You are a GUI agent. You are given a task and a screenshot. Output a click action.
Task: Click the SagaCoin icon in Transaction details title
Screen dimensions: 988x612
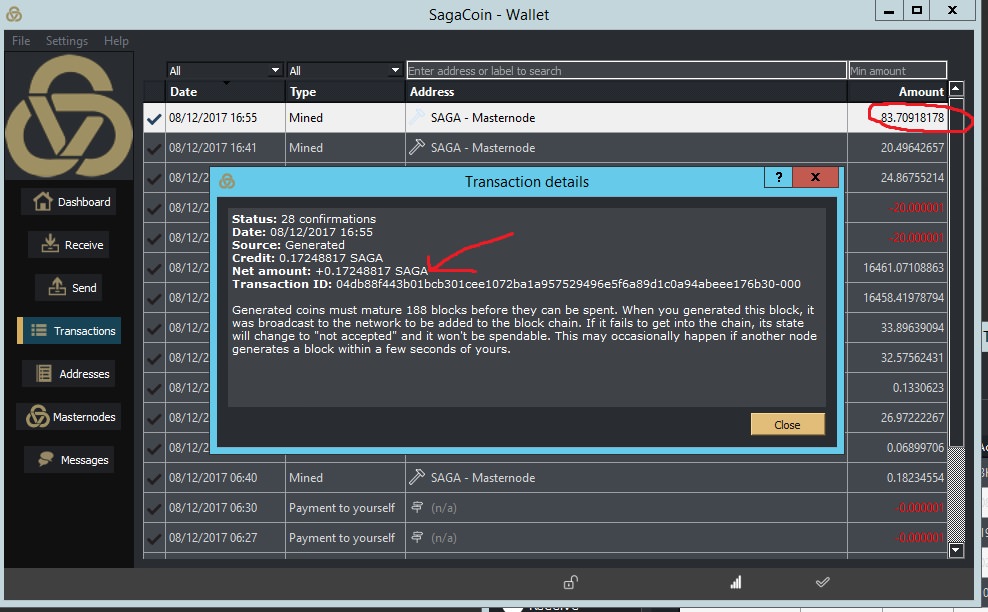click(227, 182)
